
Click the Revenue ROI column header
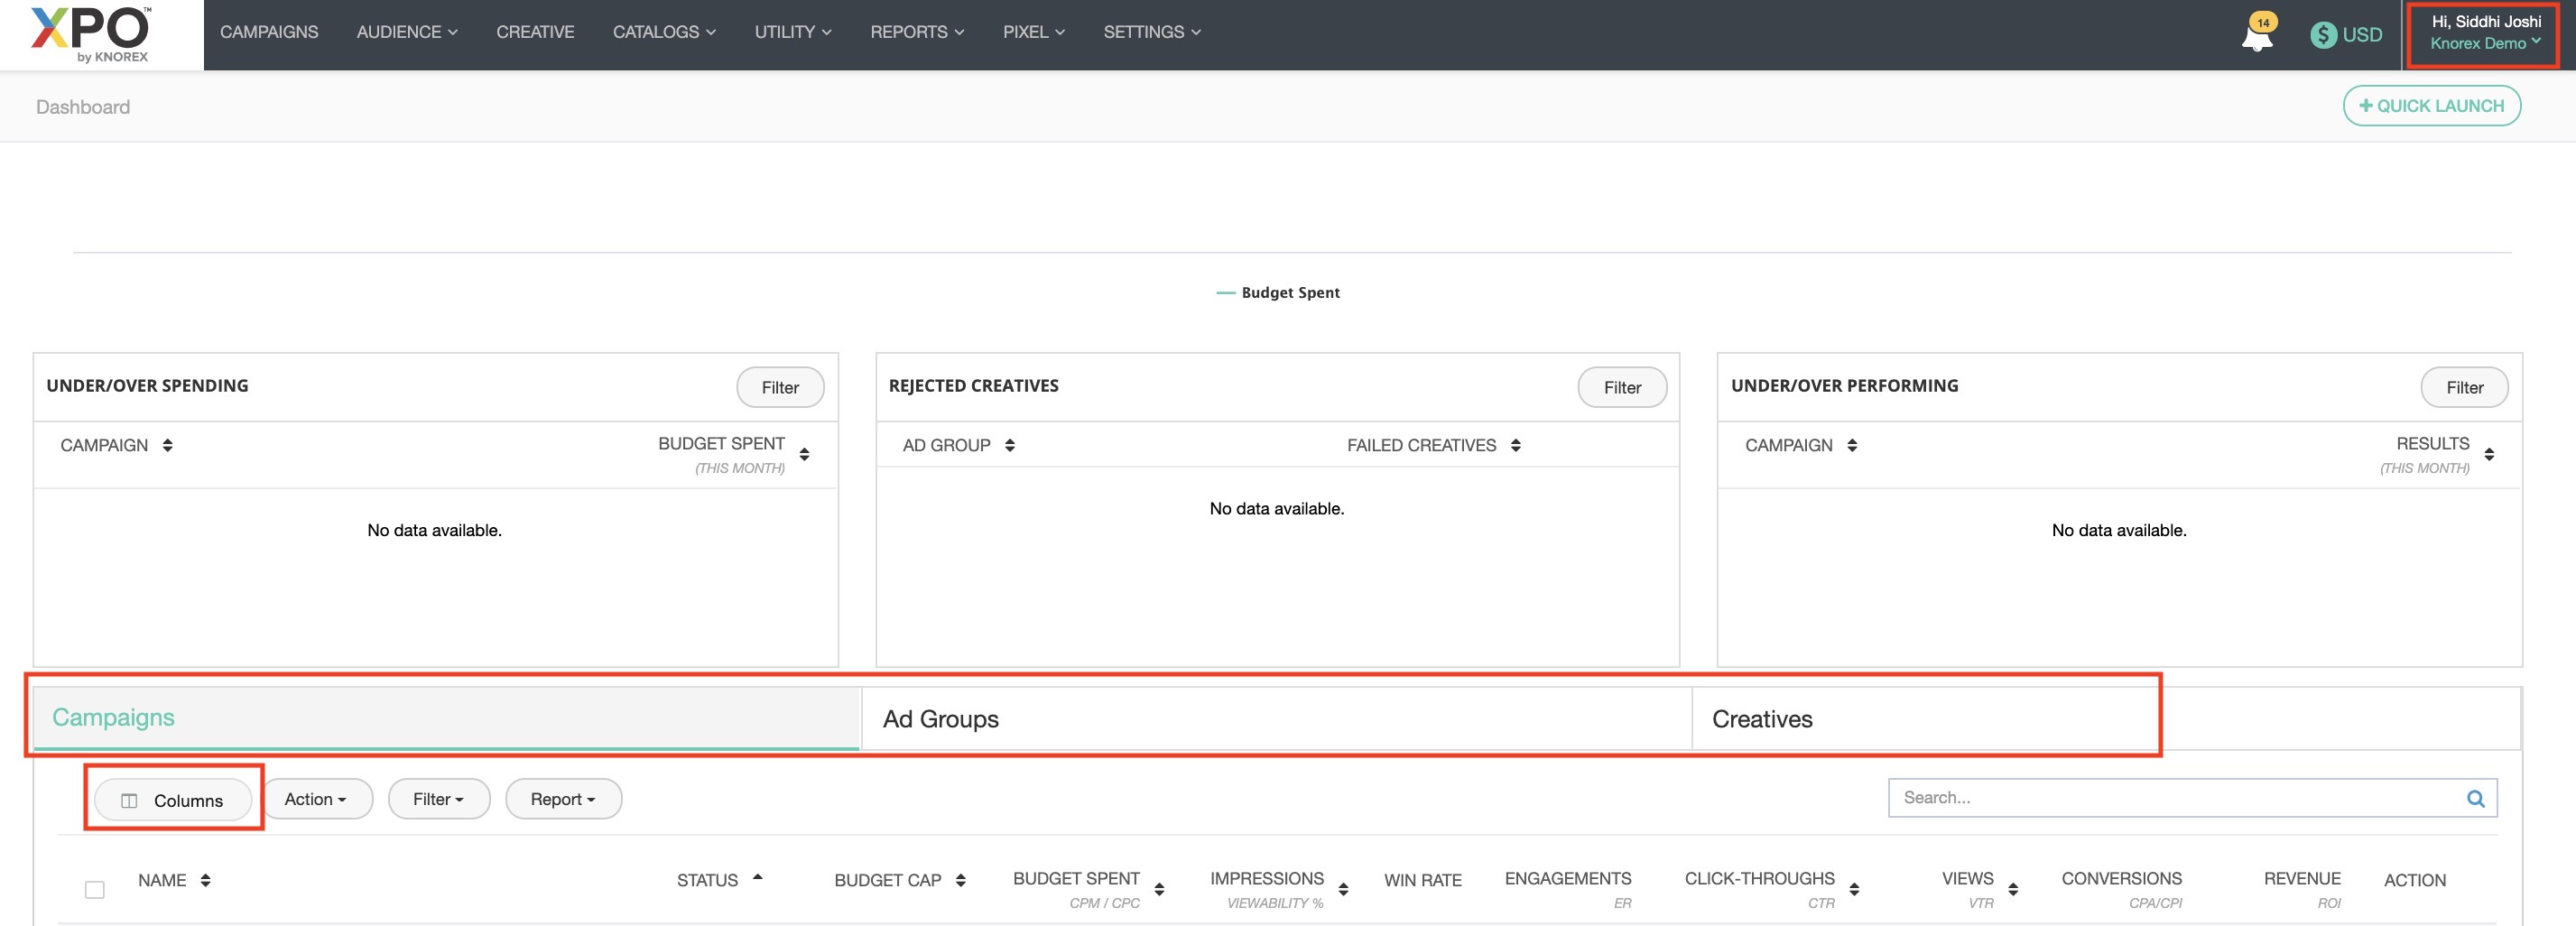tap(2302, 889)
